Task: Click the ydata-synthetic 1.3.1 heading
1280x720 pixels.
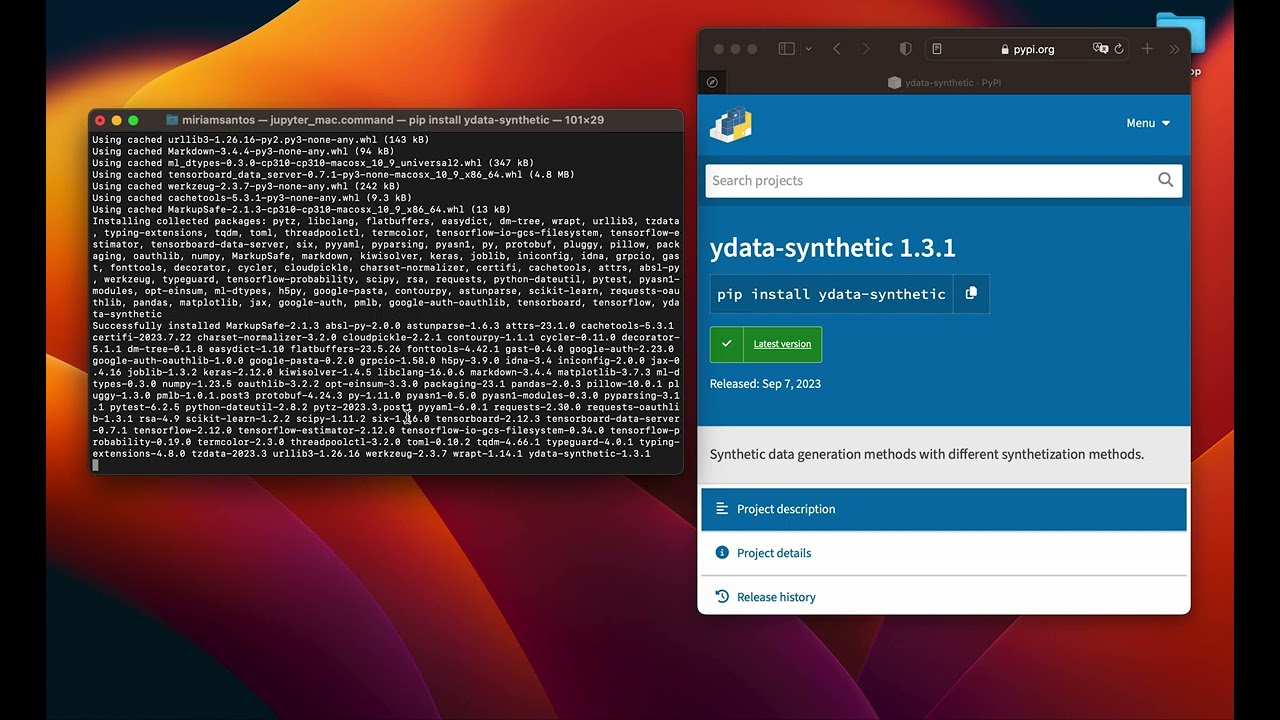Action: coord(832,248)
